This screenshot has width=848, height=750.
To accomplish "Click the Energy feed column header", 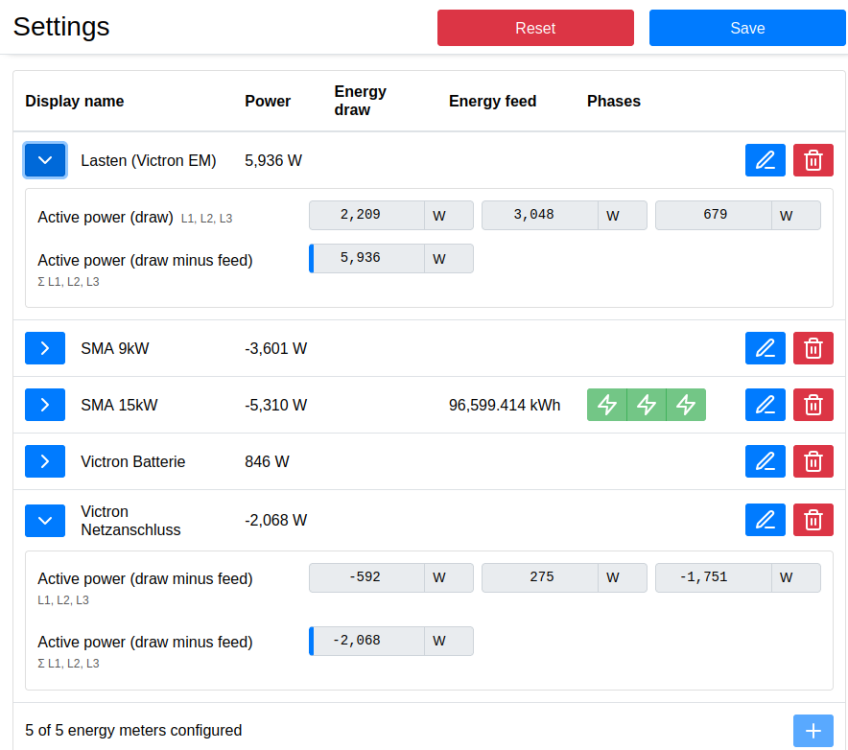I will tap(492, 101).
